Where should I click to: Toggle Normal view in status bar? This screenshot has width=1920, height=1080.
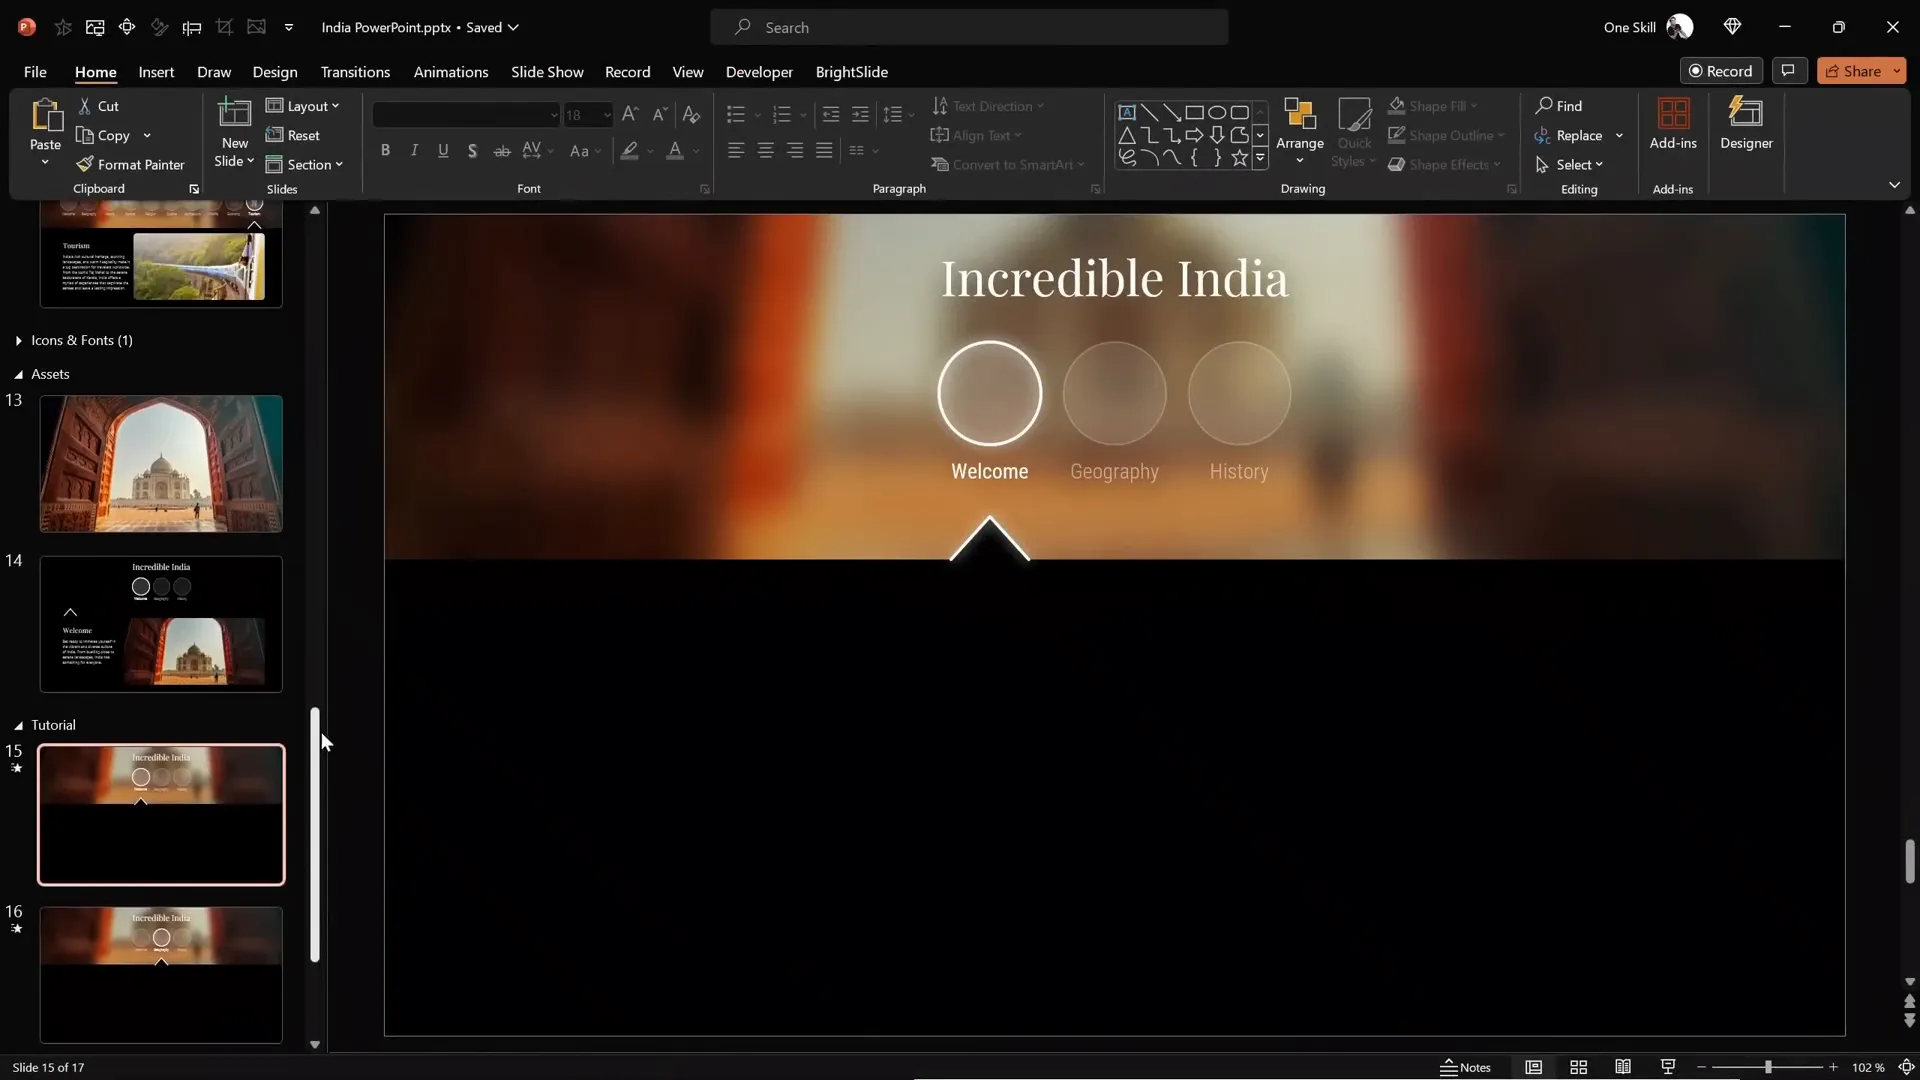(1533, 1067)
